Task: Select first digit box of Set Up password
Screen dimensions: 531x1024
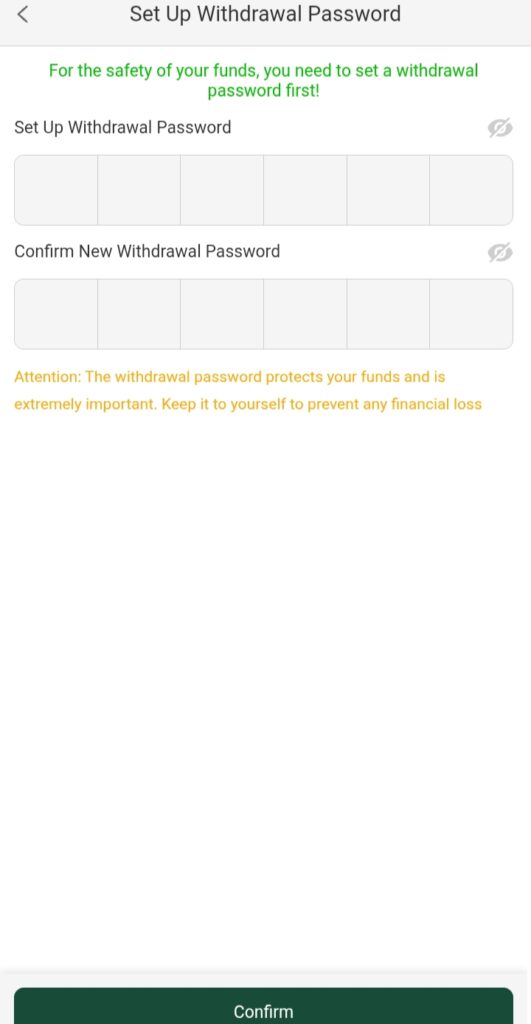Action: click(x=56, y=190)
